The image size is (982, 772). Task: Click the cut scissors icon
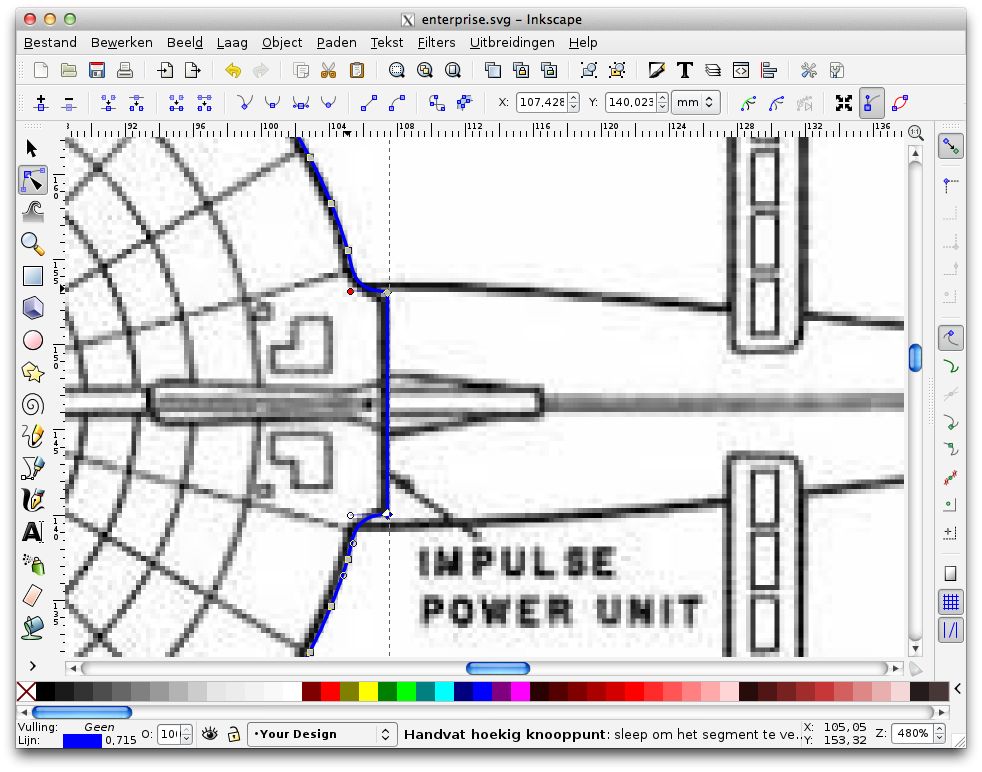pos(328,70)
